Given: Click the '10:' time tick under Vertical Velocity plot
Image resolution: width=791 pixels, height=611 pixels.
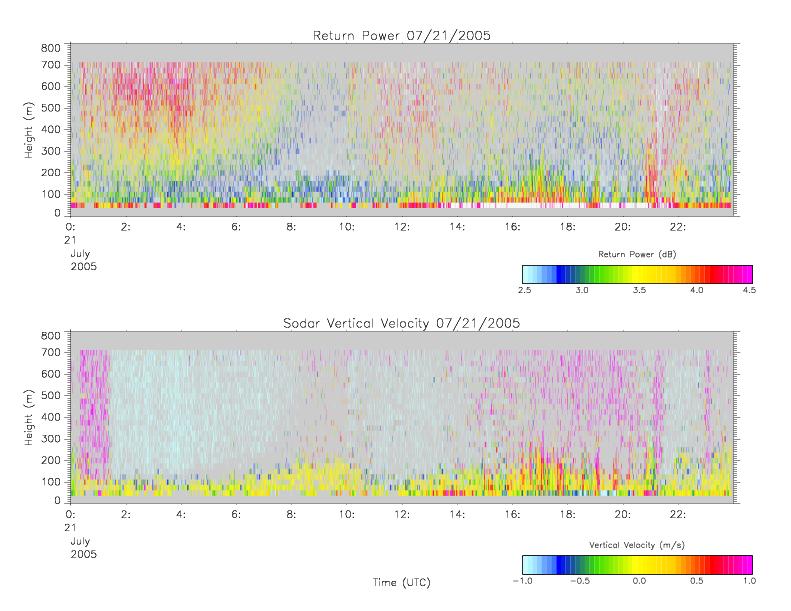Looking at the screenshot, I should tap(346, 514).
